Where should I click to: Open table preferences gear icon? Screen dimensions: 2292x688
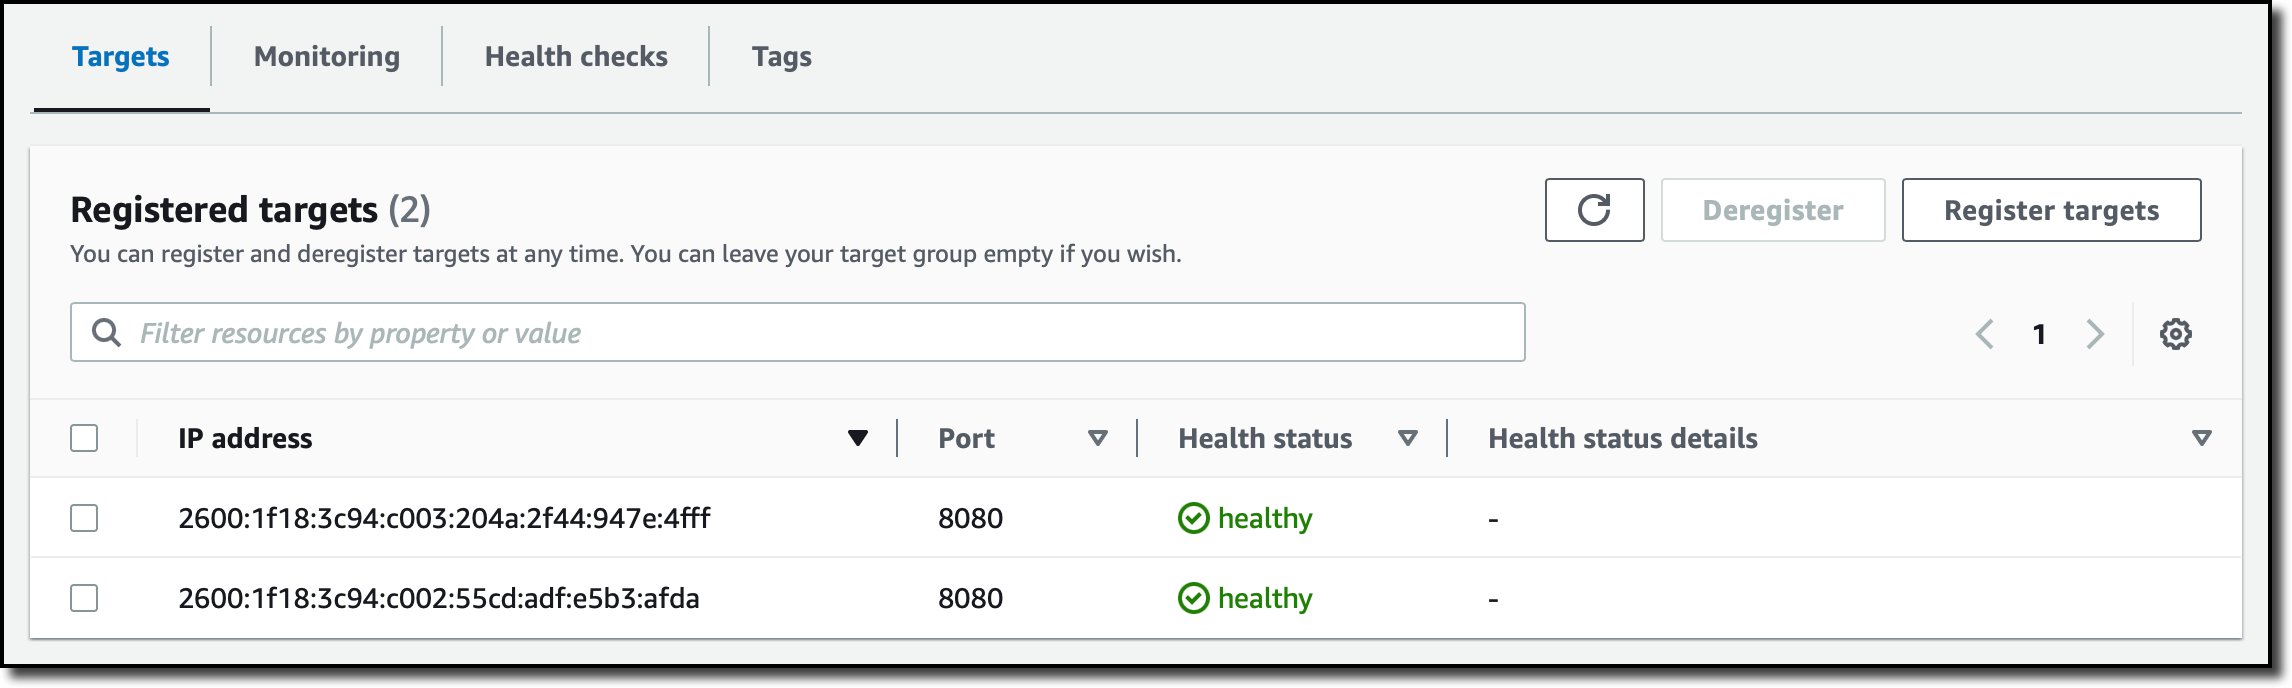pyautogui.click(x=2175, y=334)
